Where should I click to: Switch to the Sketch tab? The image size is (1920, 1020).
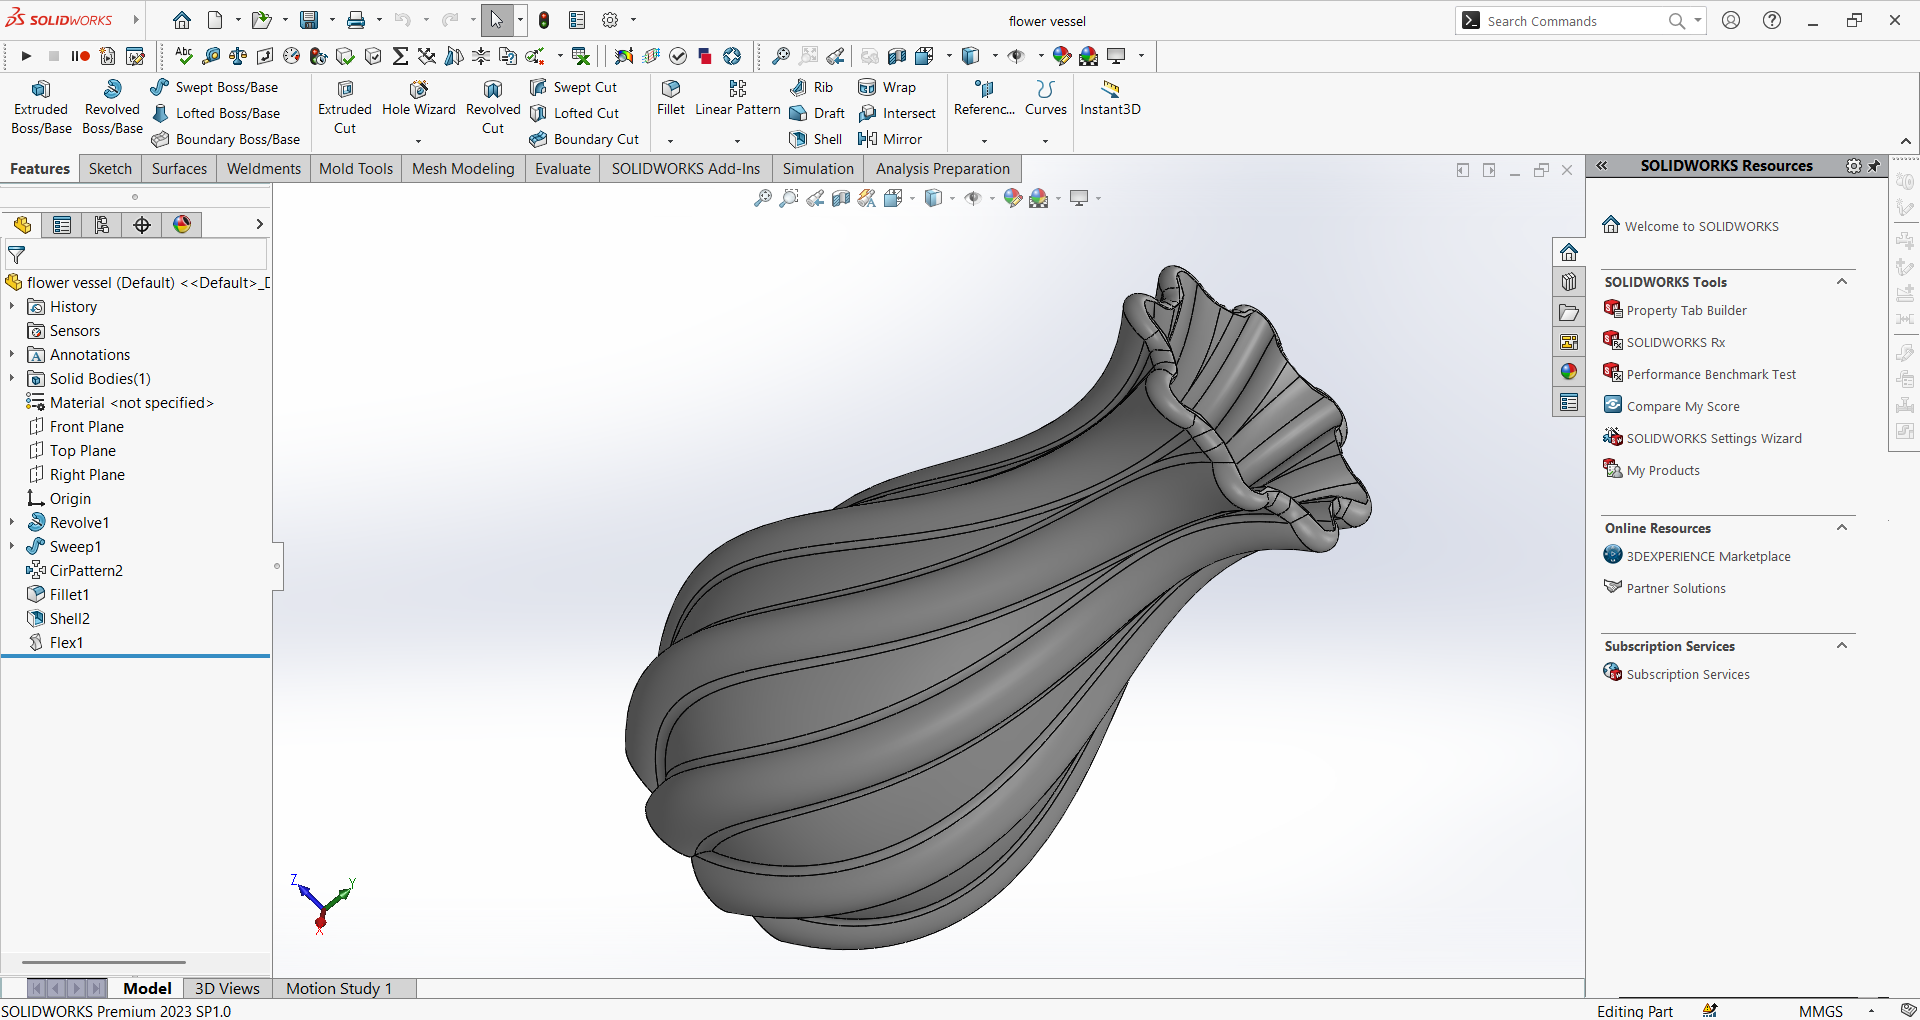point(110,169)
